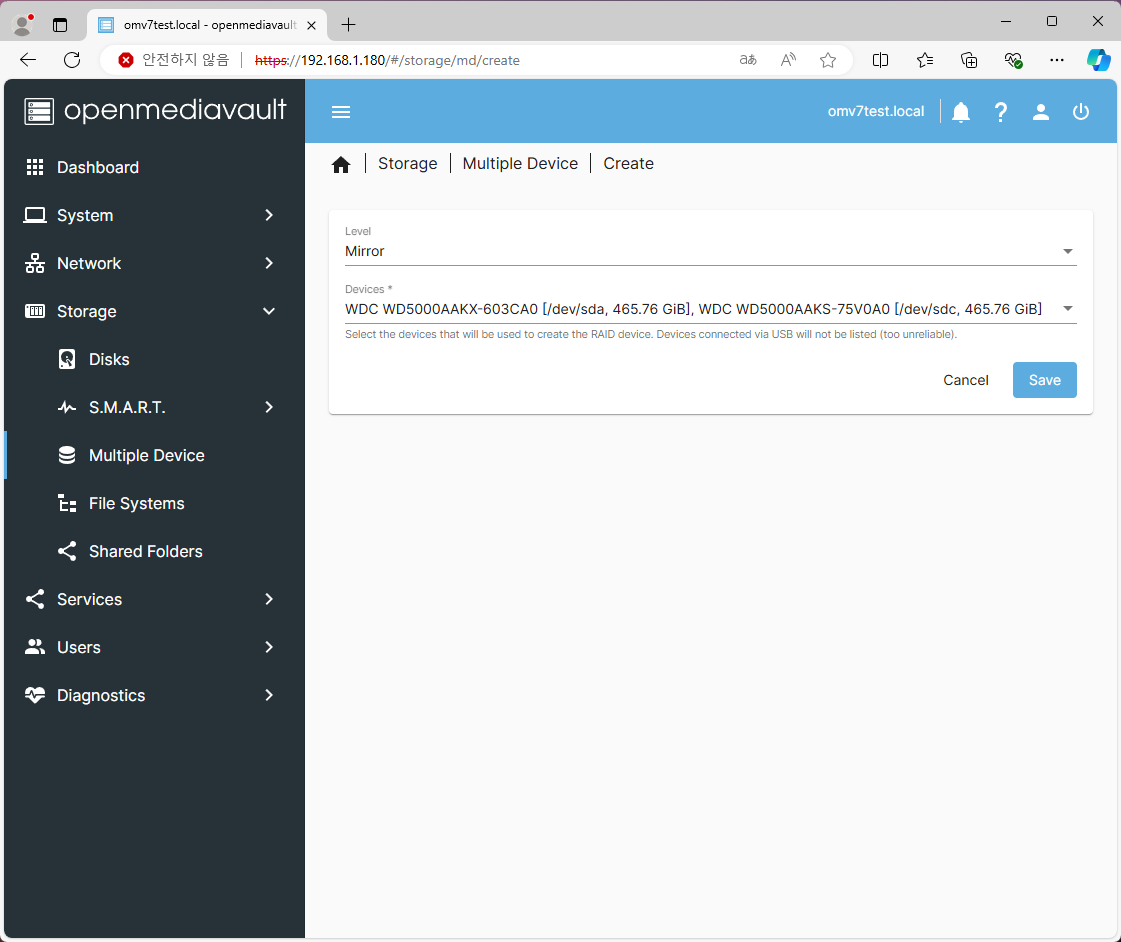
Task: Click the Disks hard drive icon
Action: (x=67, y=359)
